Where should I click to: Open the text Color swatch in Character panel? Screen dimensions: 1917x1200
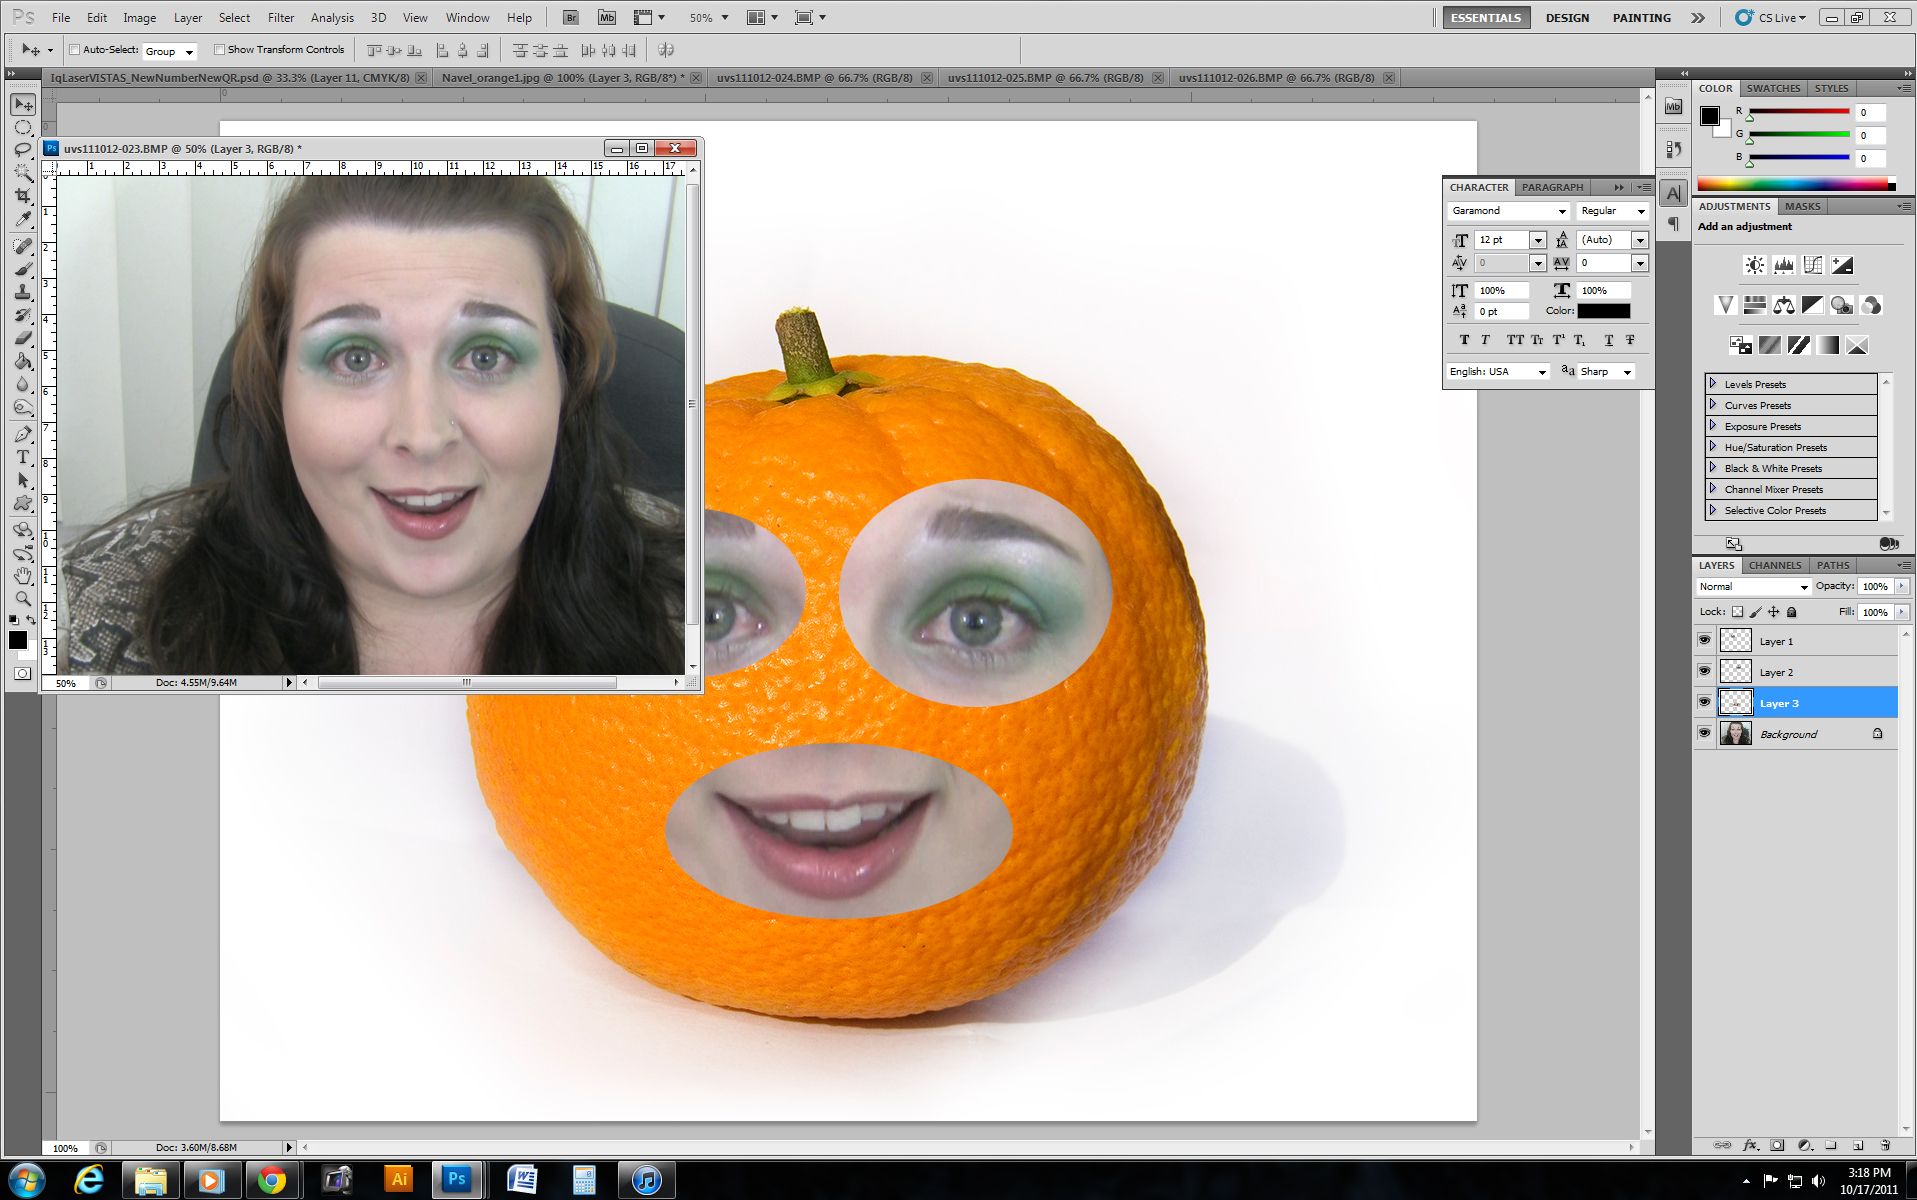[1604, 311]
